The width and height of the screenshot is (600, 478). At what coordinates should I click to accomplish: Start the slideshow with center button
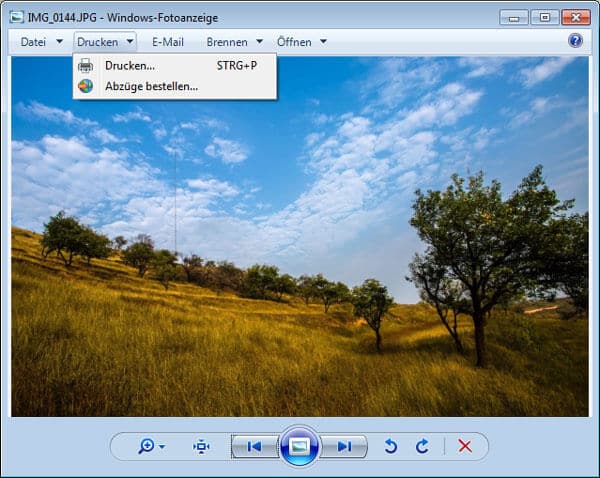click(x=298, y=446)
